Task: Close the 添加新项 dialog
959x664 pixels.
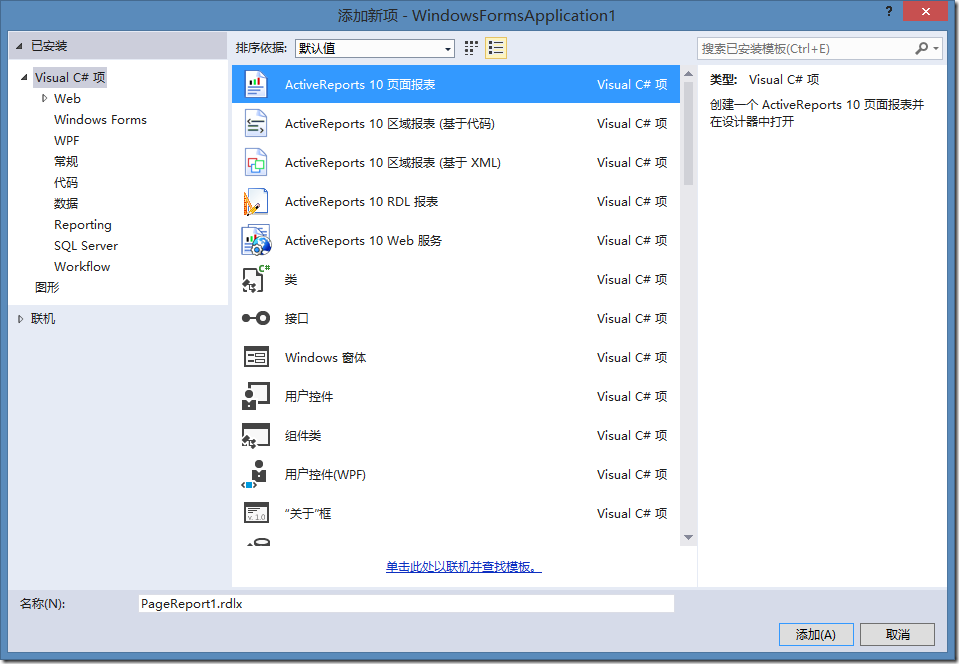Action: [925, 12]
